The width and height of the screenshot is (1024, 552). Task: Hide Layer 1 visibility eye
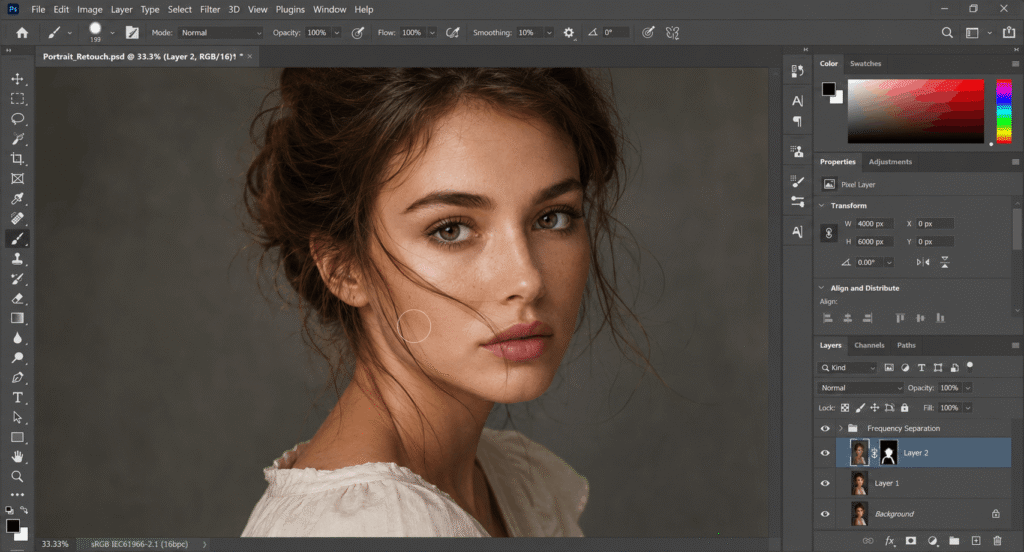coord(825,483)
